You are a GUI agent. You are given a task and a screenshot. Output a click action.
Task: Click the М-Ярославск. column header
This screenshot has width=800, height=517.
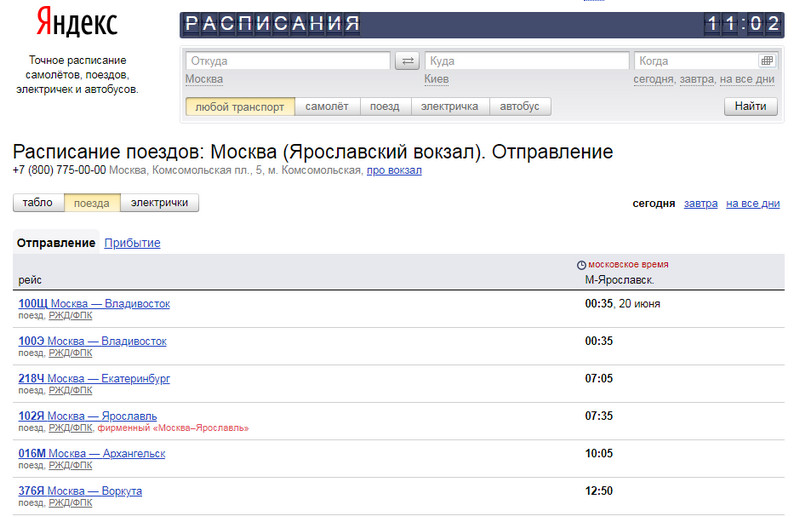619,280
